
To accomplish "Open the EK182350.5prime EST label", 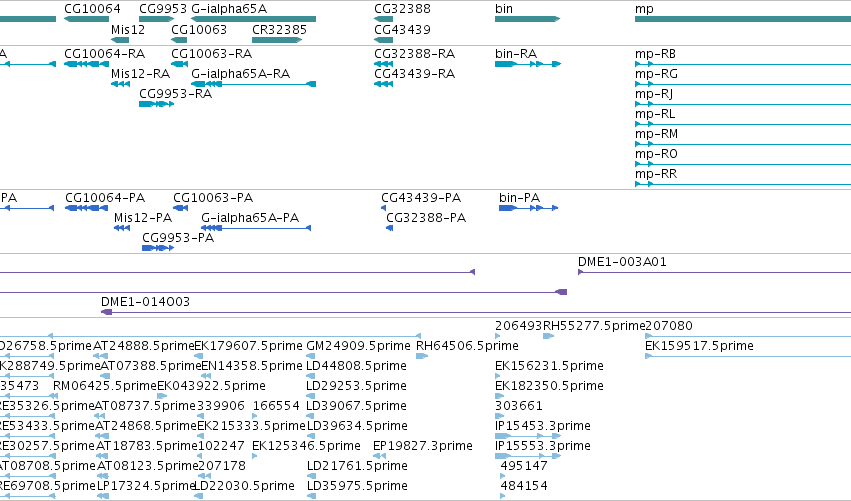I will click(549, 386).
